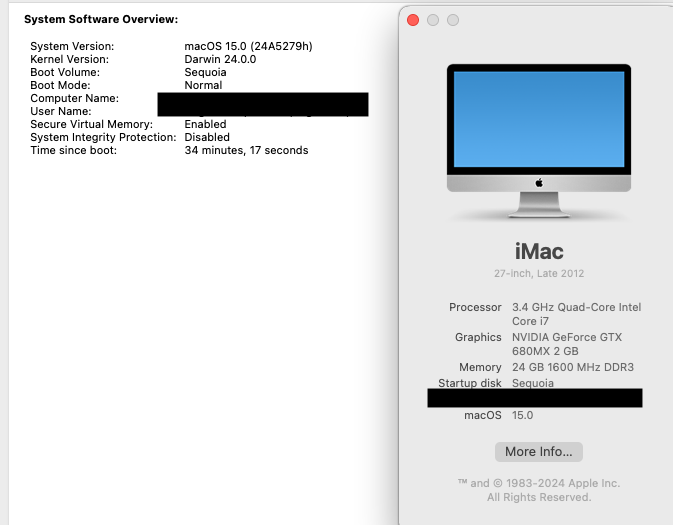
Task: Select the 'iMac' title text
Action: 539,251
